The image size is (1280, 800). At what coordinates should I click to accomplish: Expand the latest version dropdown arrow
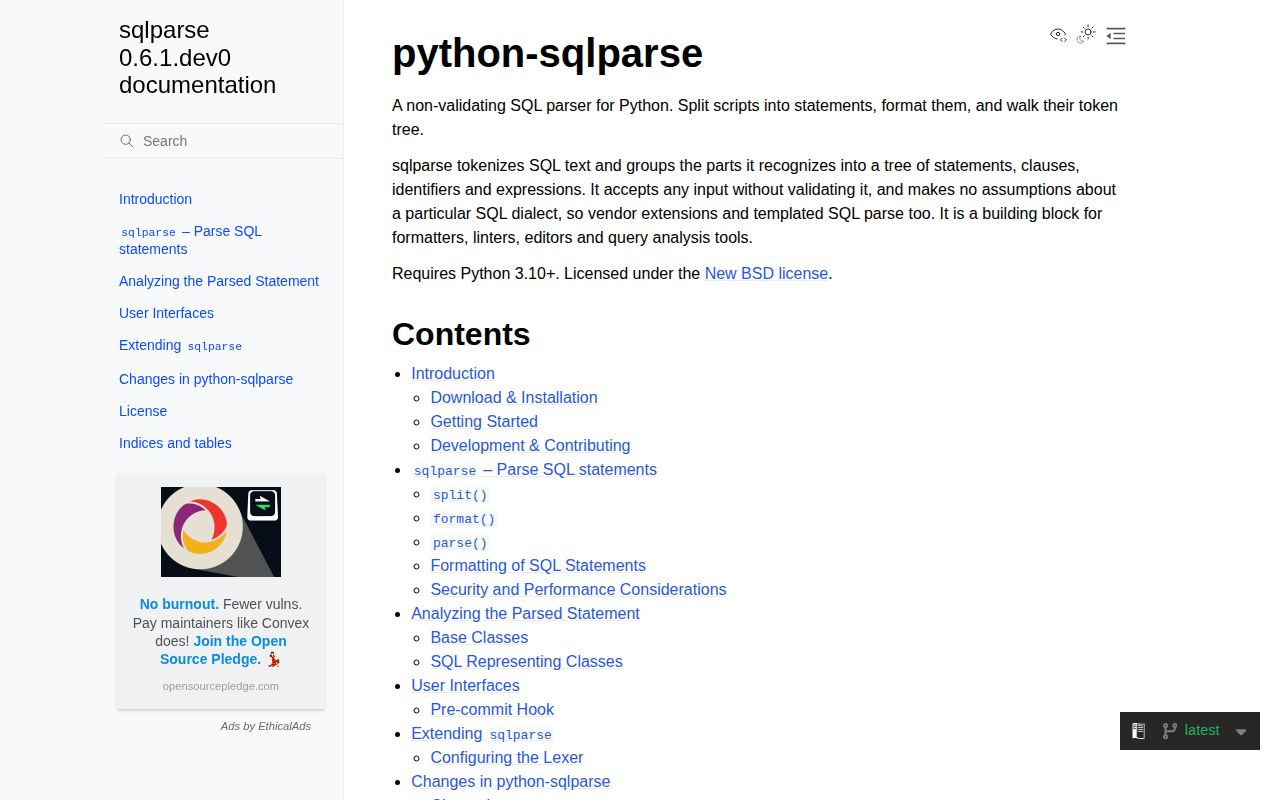tap(1241, 732)
